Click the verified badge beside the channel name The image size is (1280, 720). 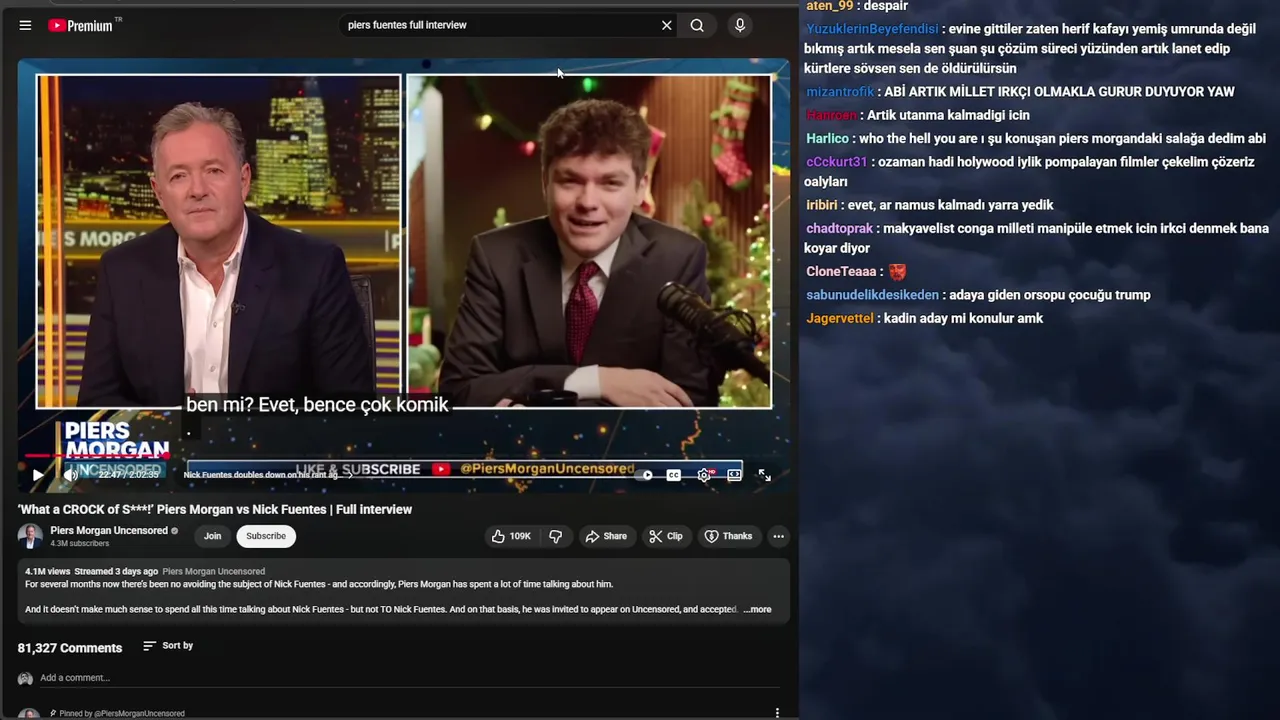click(x=175, y=531)
